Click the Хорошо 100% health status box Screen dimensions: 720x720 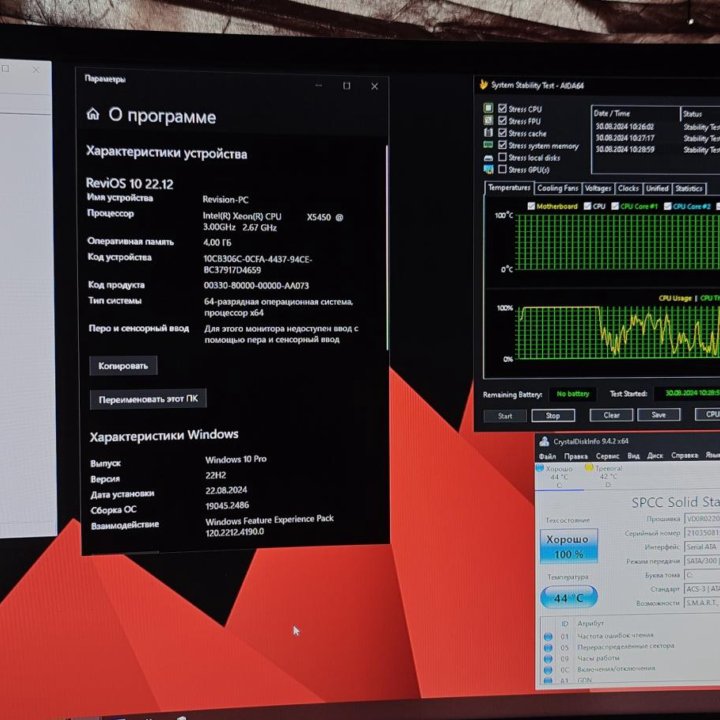569,546
